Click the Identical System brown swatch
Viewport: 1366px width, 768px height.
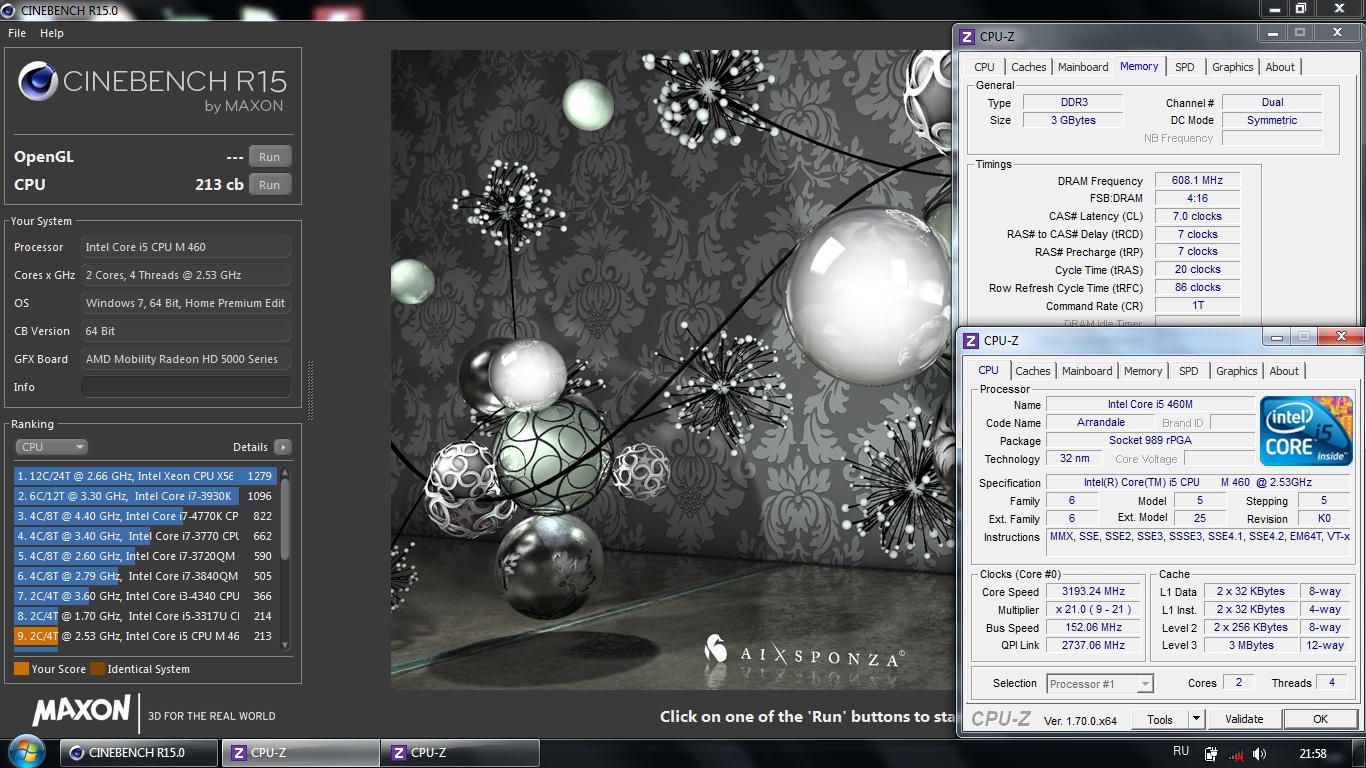click(97, 669)
